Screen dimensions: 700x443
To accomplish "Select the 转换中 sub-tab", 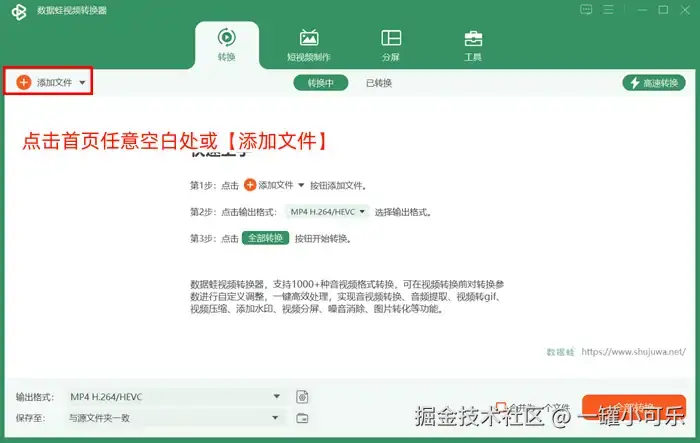I will [x=321, y=83].
